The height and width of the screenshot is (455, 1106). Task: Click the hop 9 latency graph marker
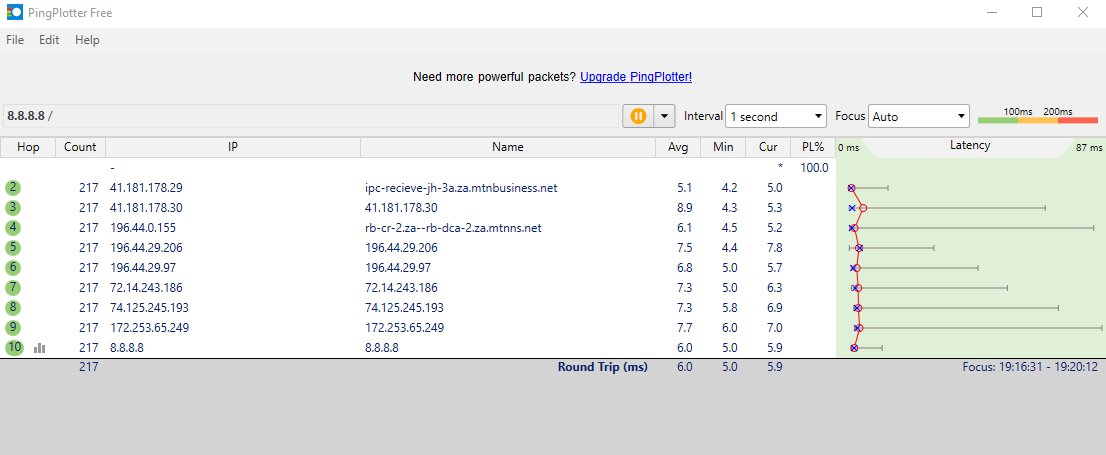click(x=858, y=328)
